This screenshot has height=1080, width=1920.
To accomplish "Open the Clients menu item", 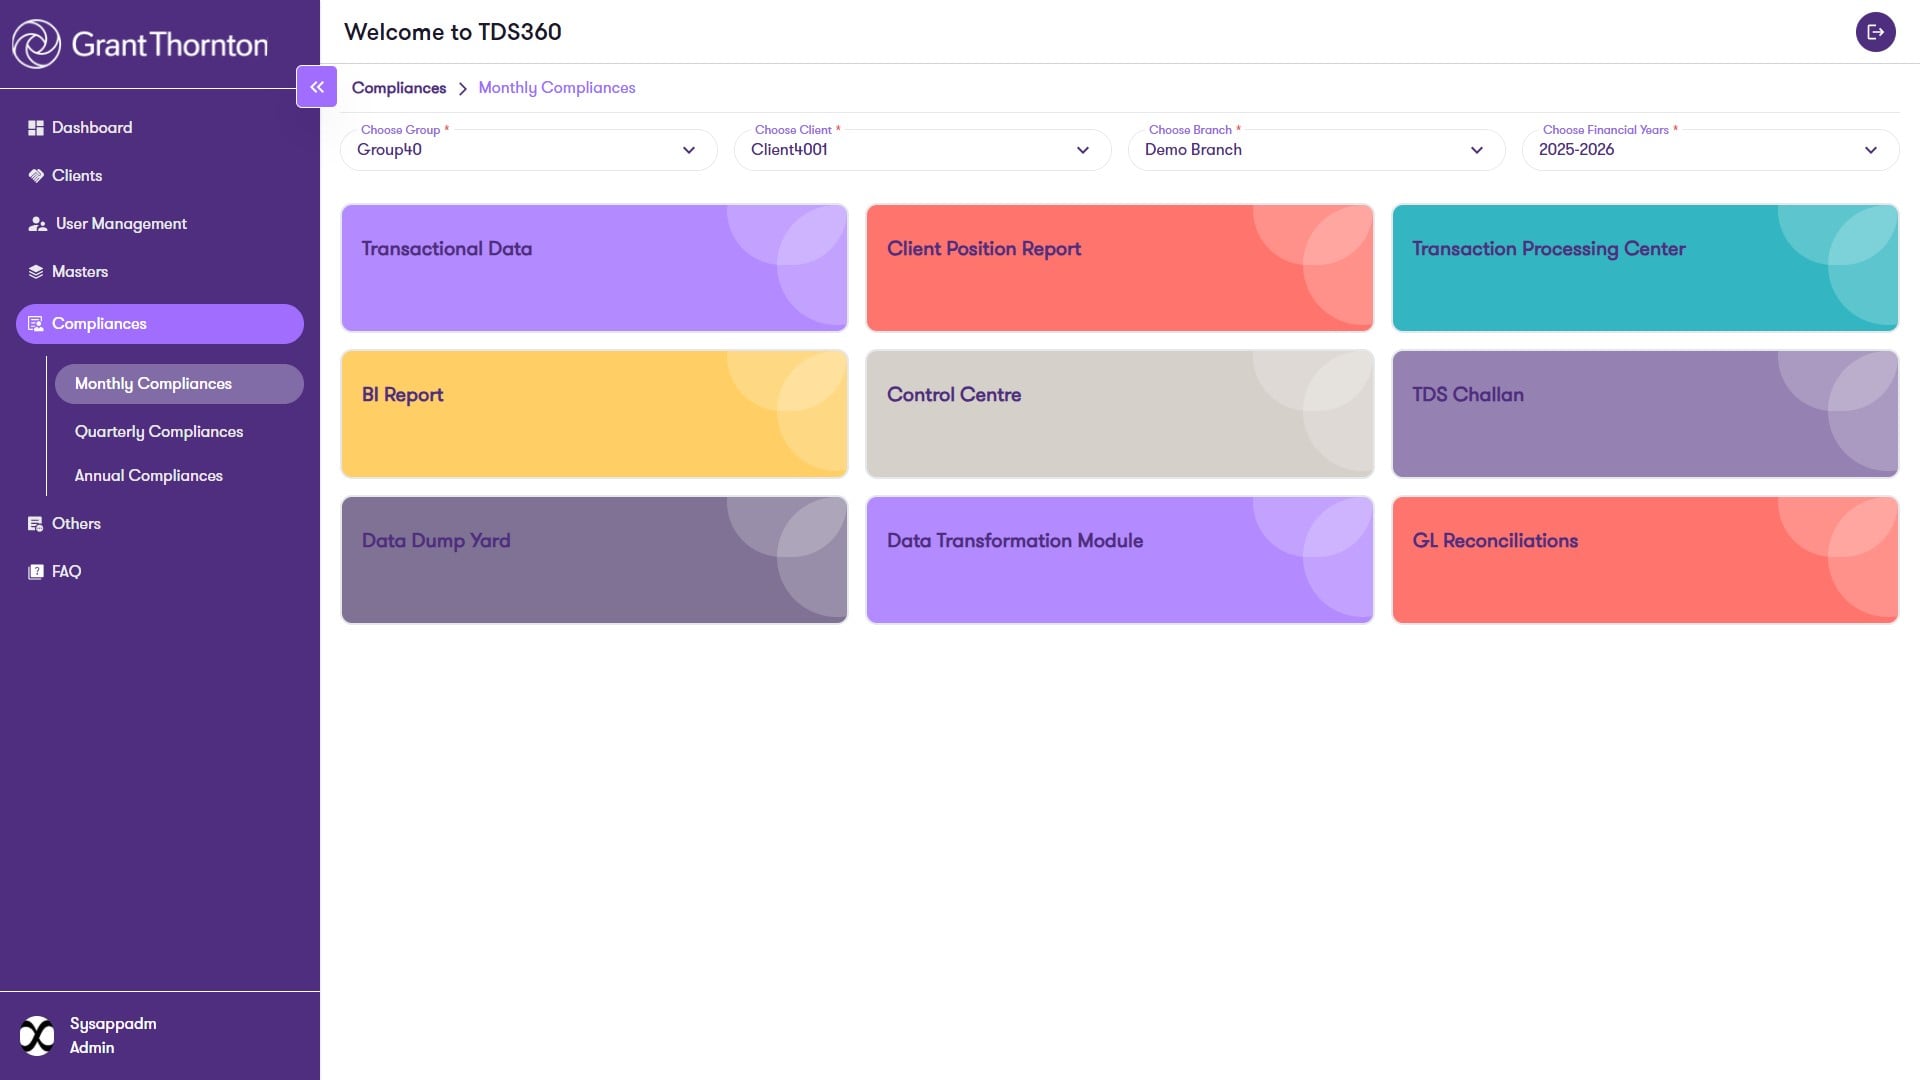I will pos(160,176).
